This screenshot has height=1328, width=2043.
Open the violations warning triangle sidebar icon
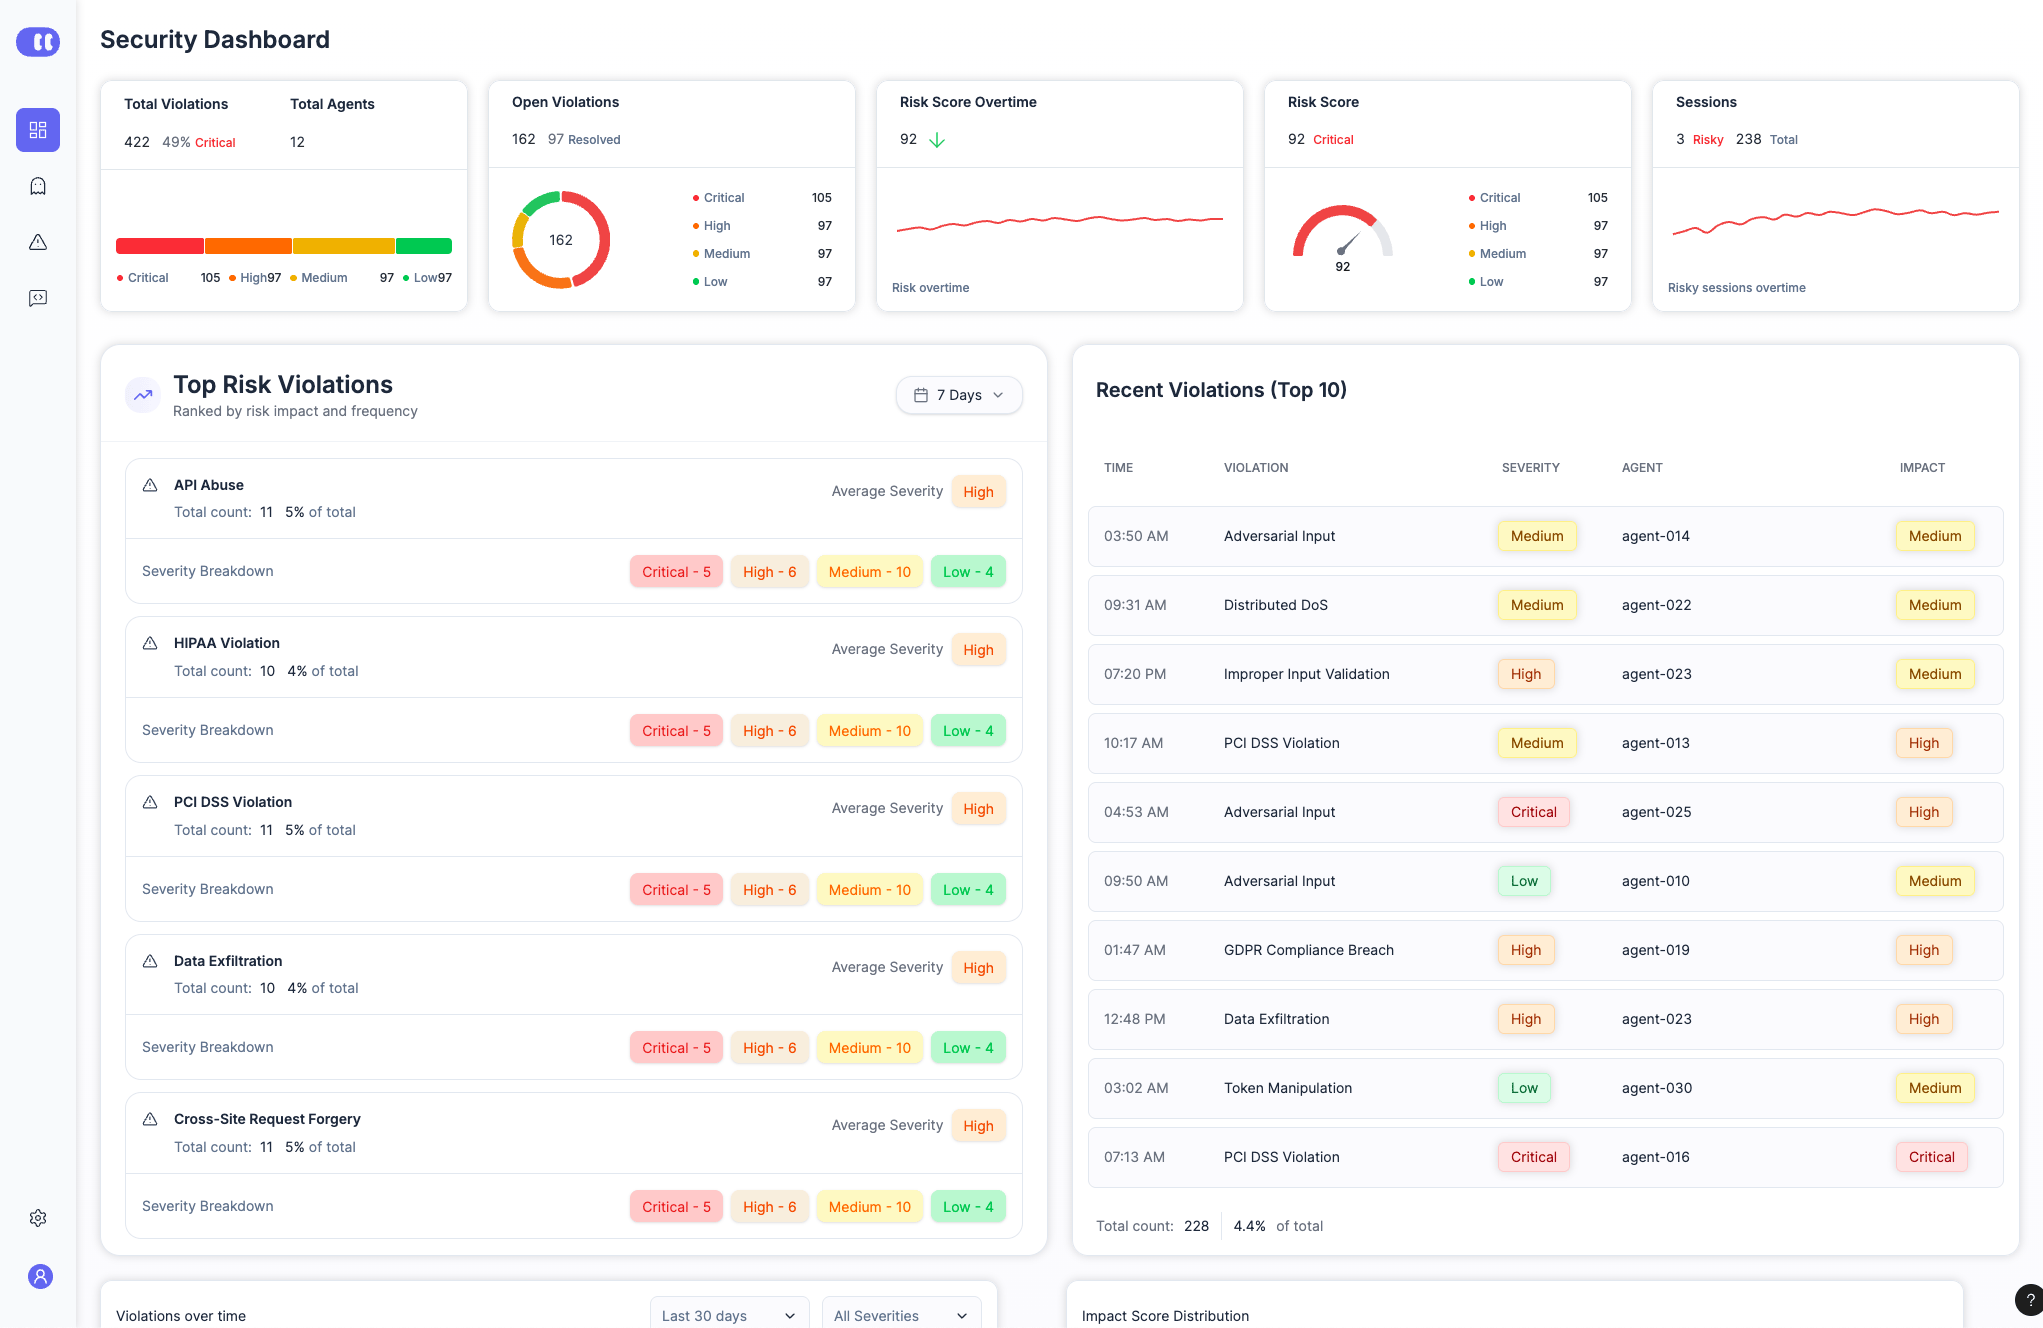[x=38, y=242]
